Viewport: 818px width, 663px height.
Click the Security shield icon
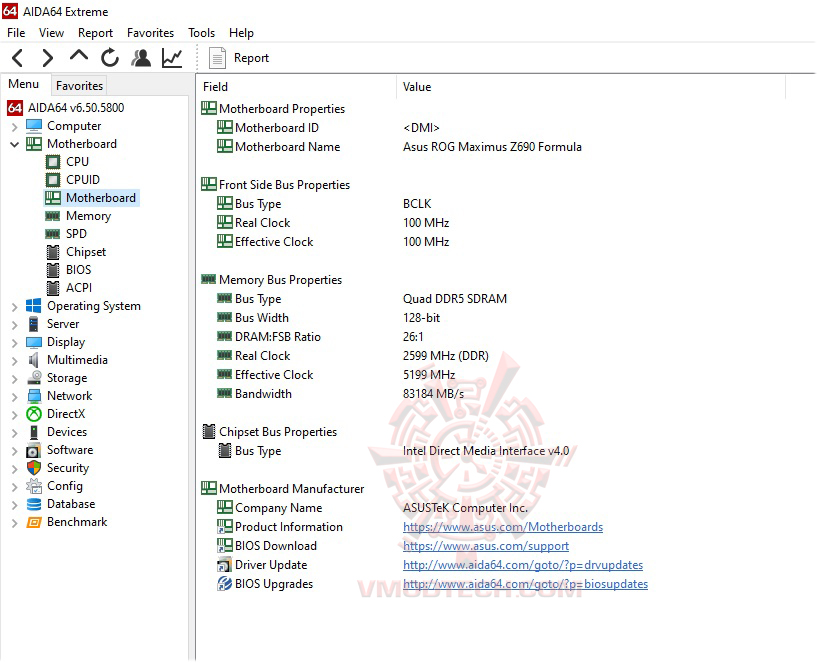[34, 468]
